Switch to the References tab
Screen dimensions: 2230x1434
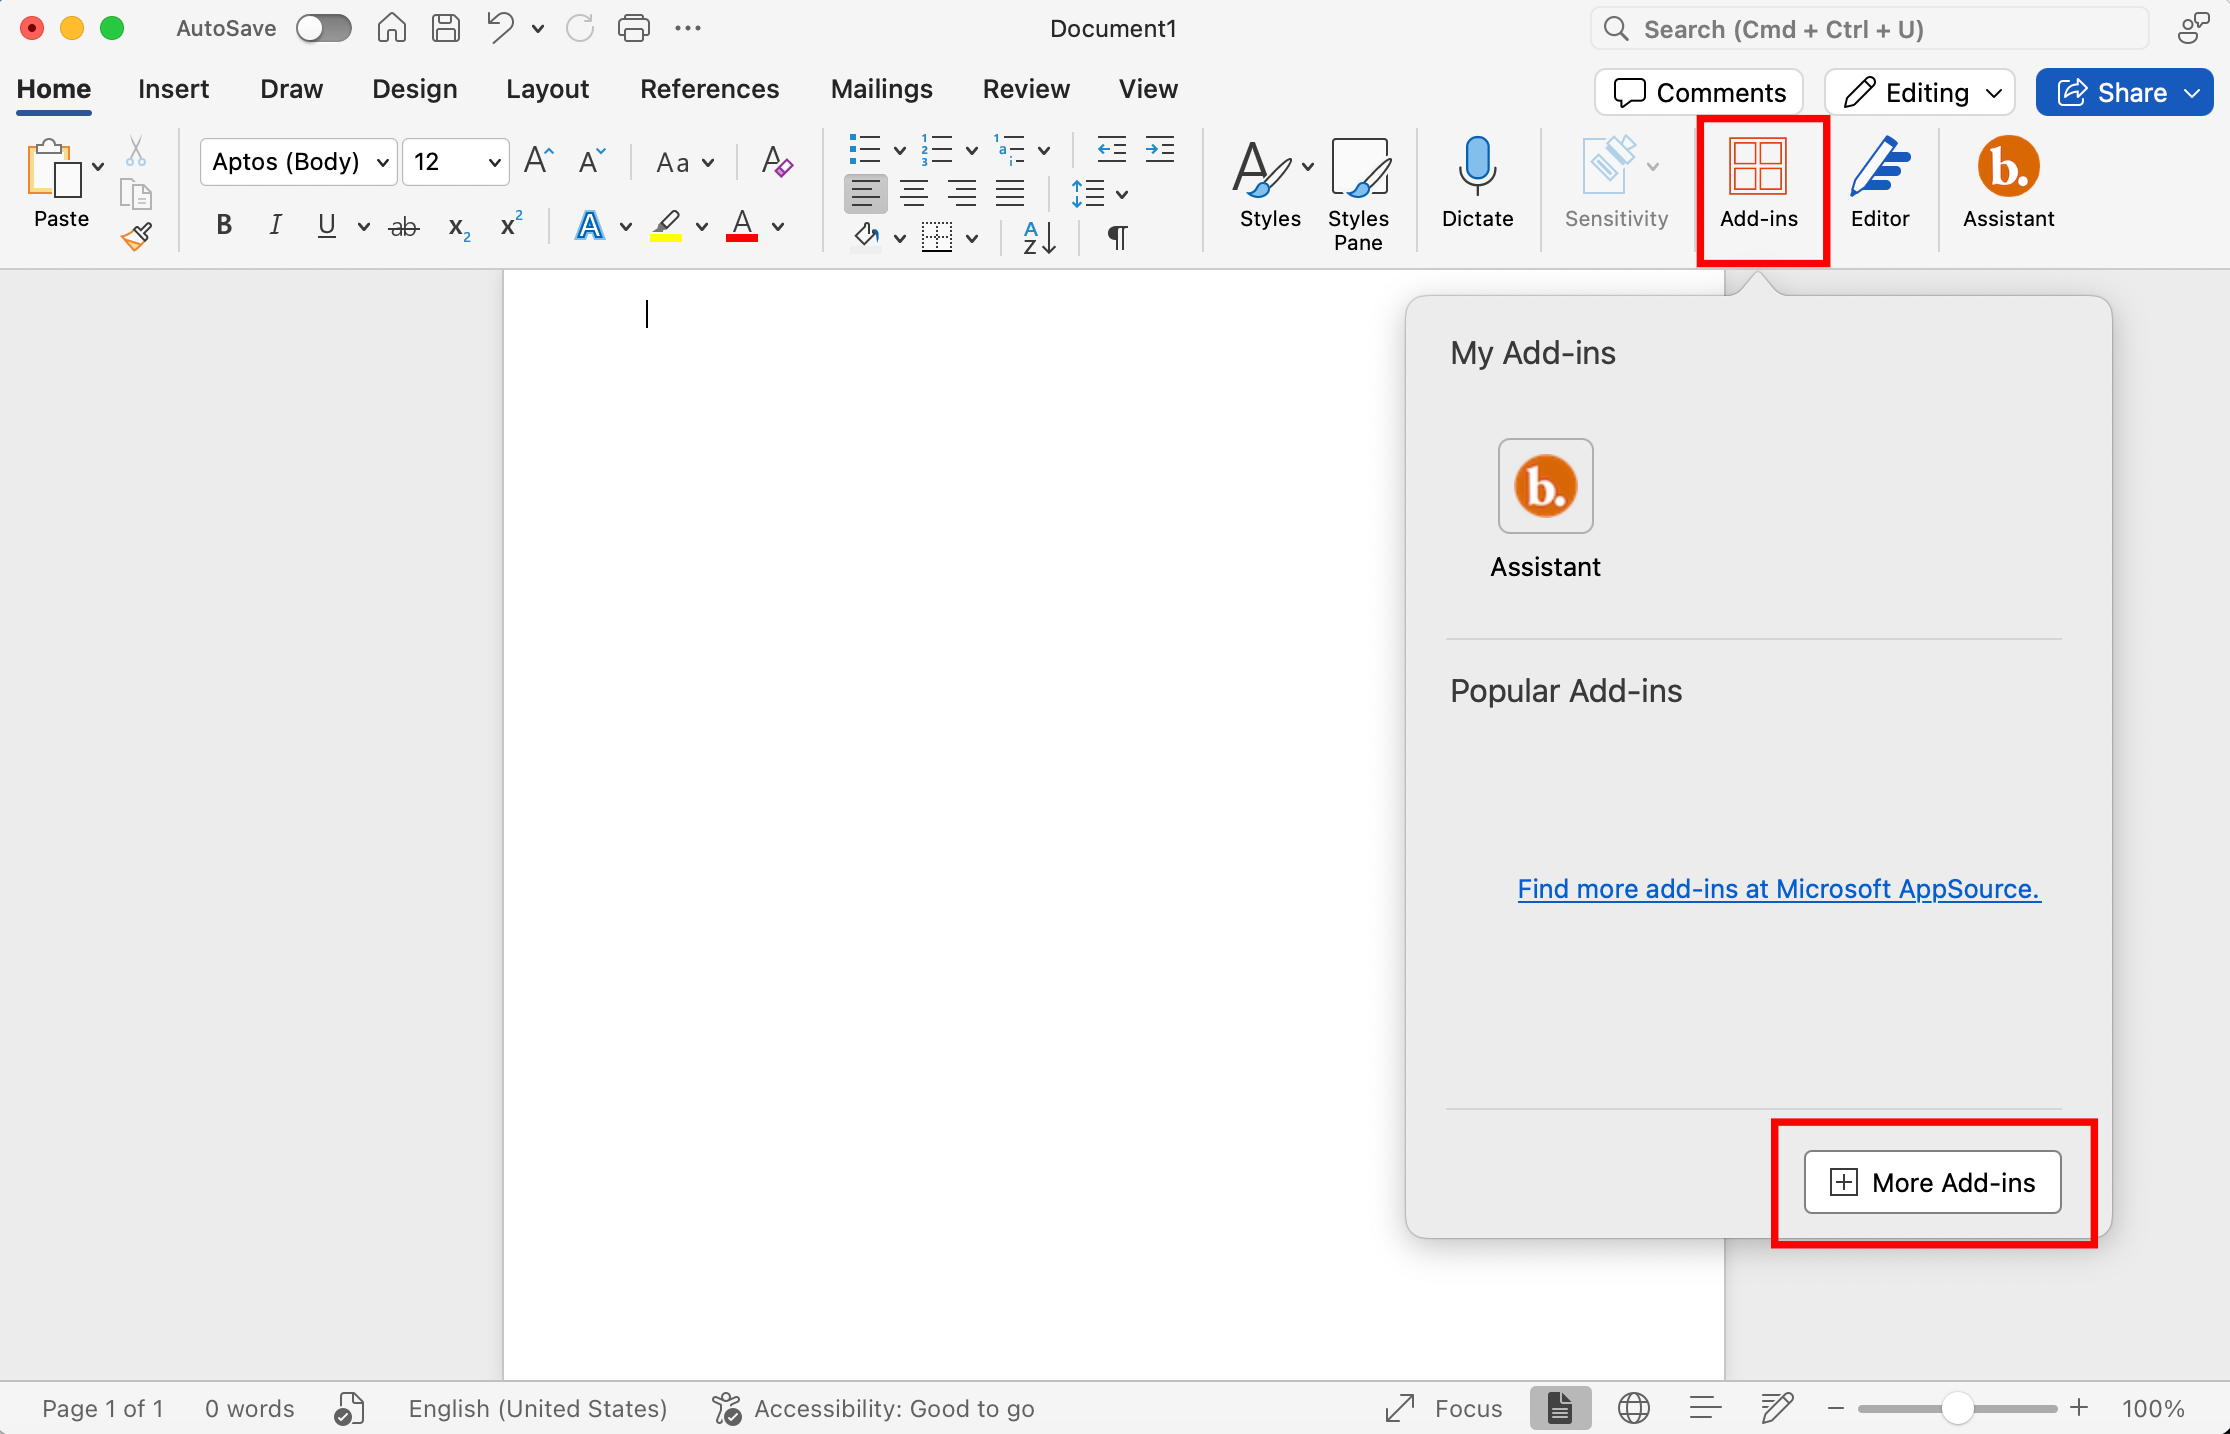[x=709, y=89]
